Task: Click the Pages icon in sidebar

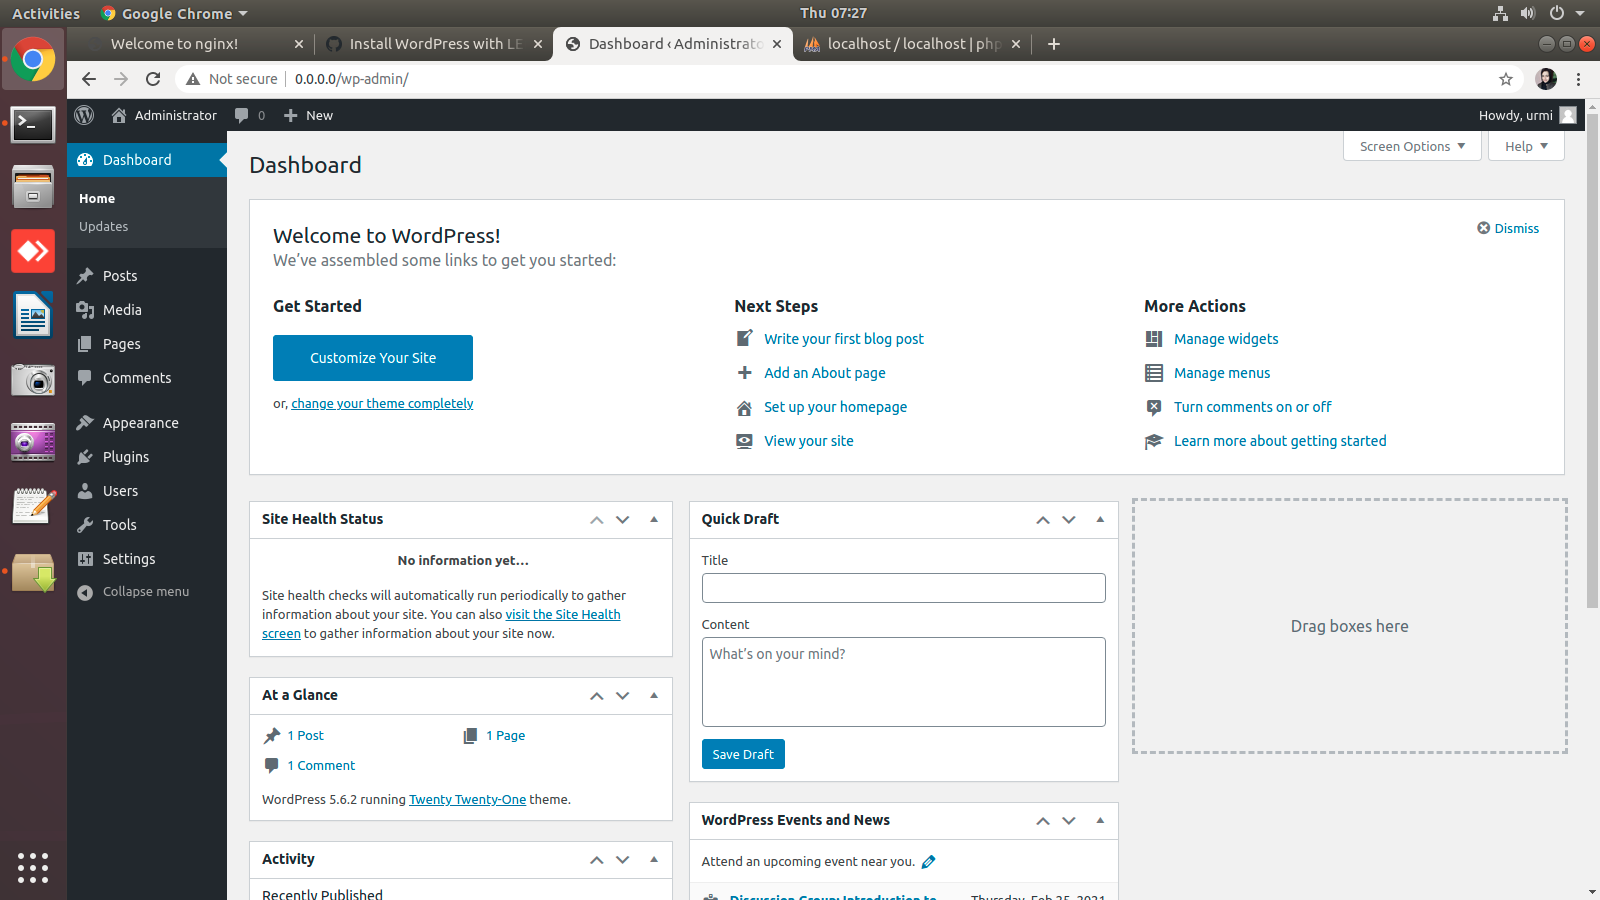Action: 85,344
